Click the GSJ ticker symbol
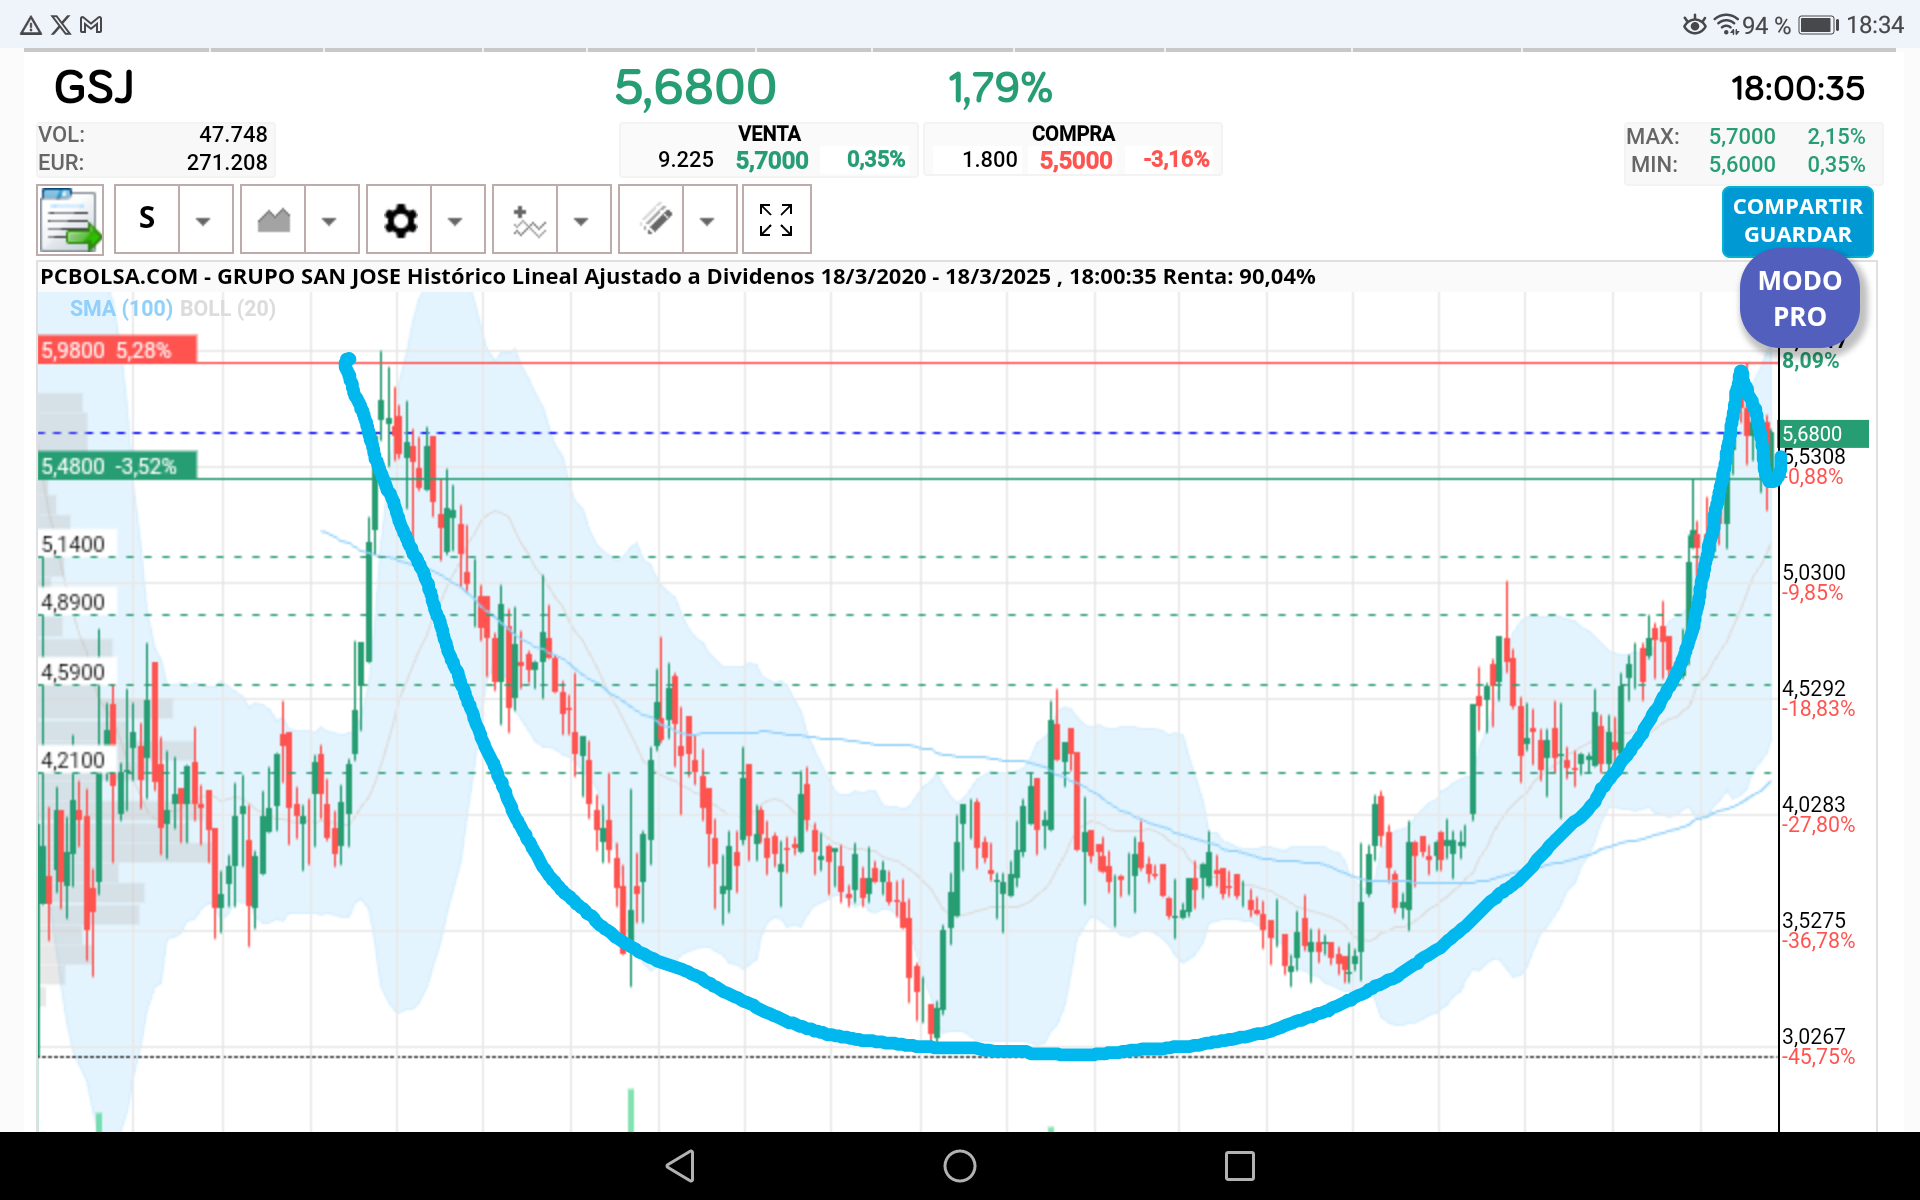This screenshot has width=1920, height=1200. (94, 88)
